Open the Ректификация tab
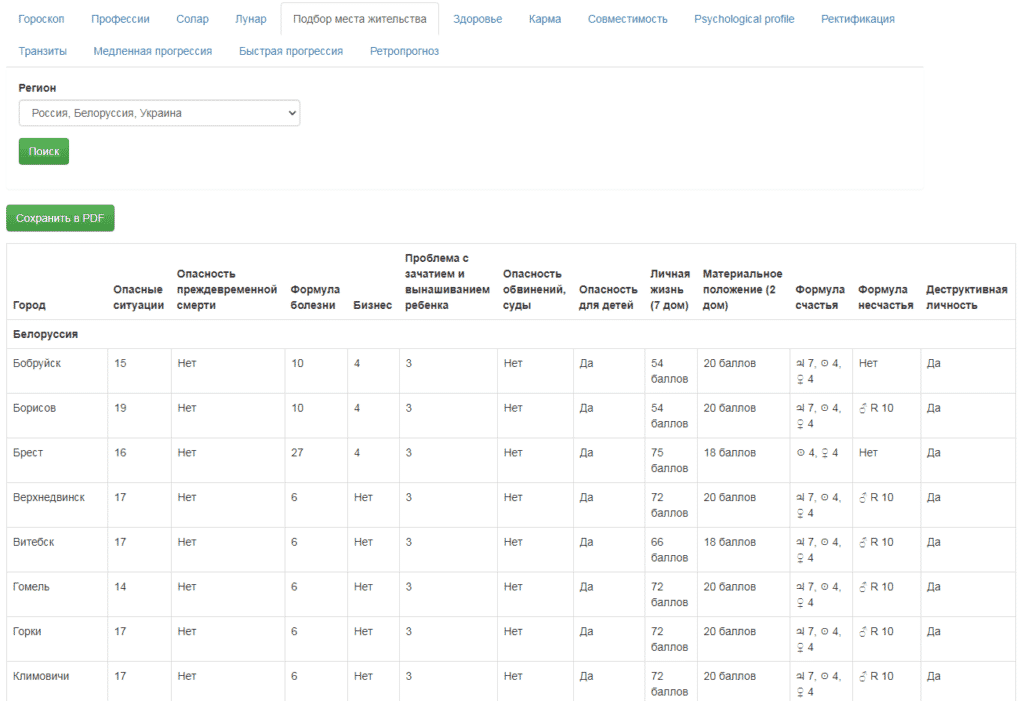Image resolution: width=1024 pixels, height=701 pixels. (x=857, y=19)
